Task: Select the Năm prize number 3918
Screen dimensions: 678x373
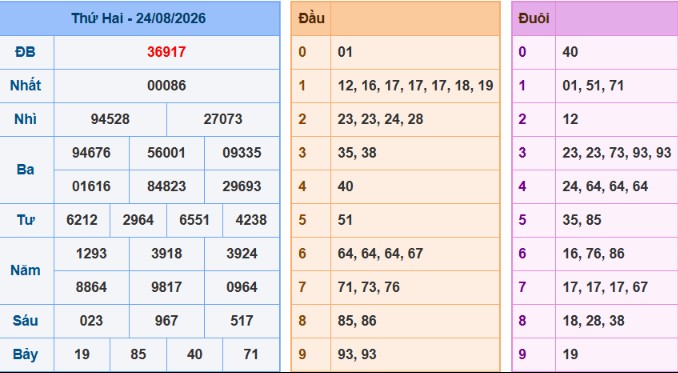Action: (166, 254)
